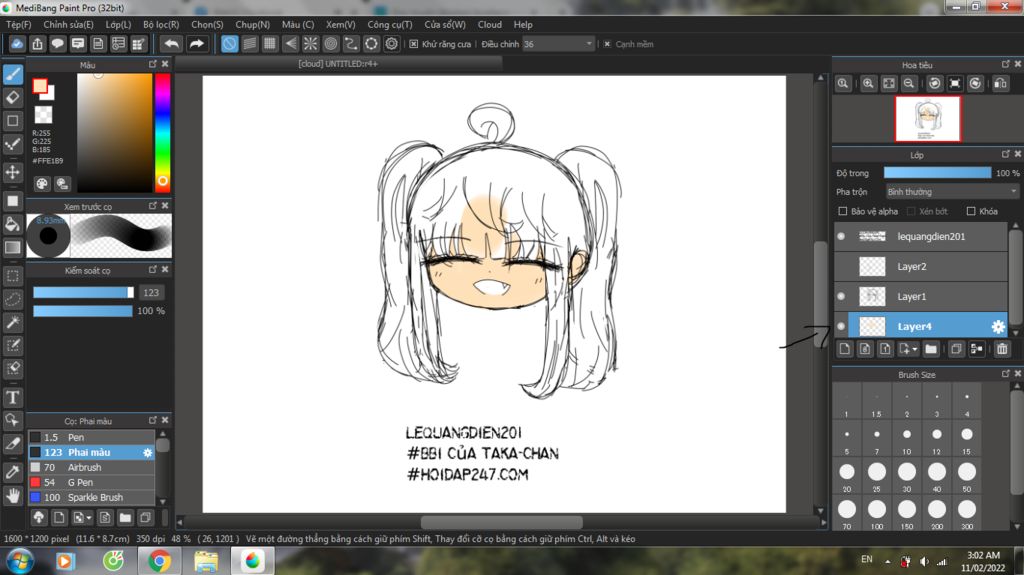Viewport: 1024px width, 575px height.
Task: Click the foreground color swatch
Action: point(40,86)
